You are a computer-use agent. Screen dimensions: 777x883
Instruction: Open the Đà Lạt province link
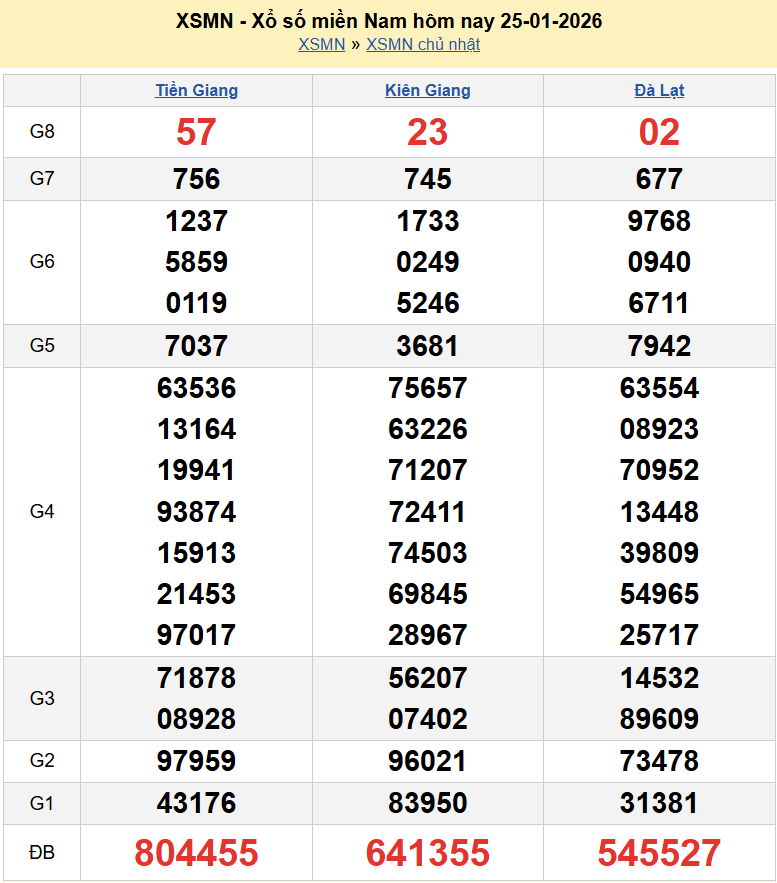point(659,90)
